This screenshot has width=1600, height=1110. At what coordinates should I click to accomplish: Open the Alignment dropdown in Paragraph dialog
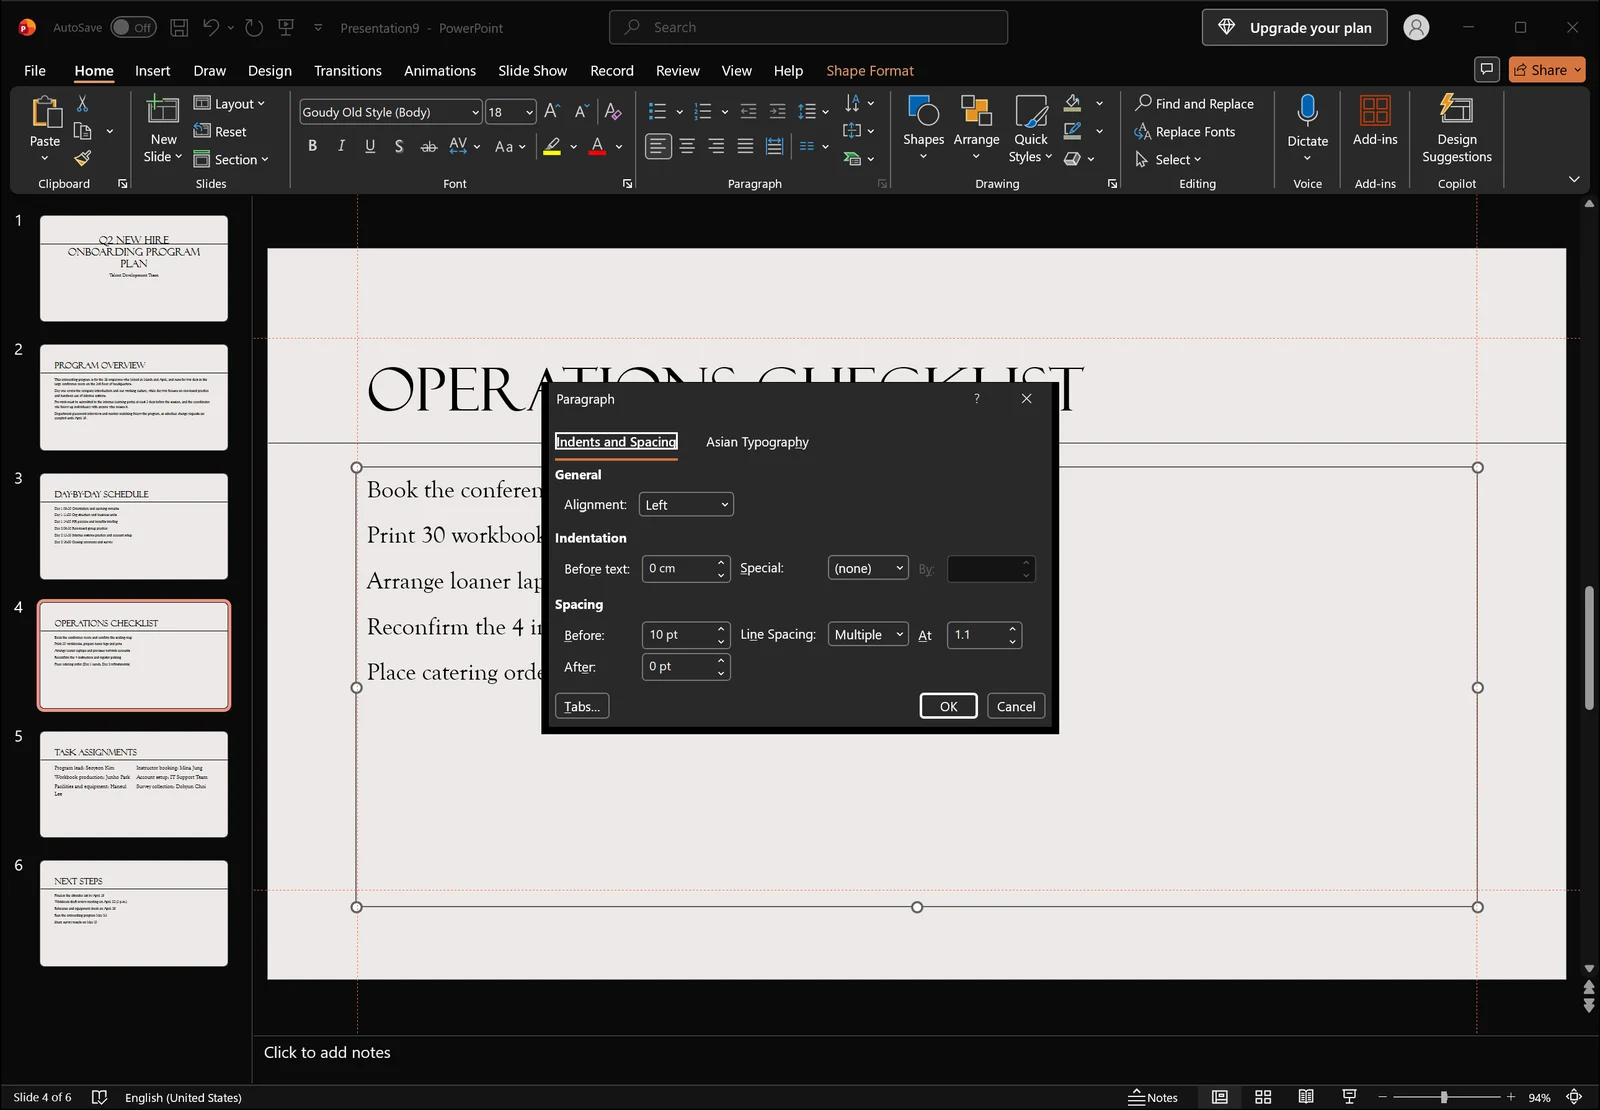(686, 505)
